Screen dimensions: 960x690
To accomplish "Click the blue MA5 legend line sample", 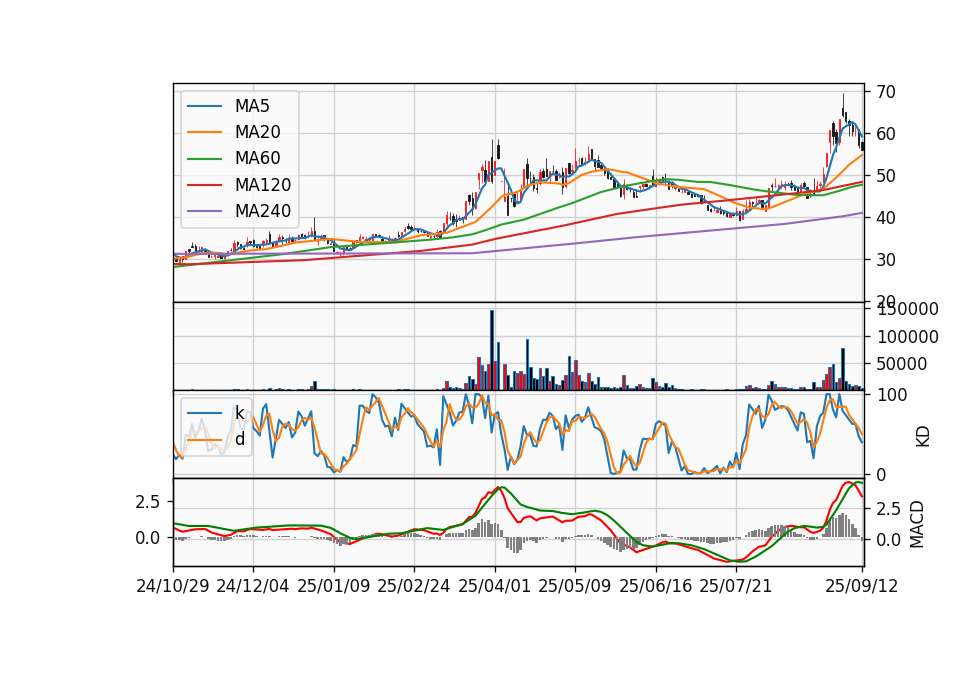I will coord(204,106).
